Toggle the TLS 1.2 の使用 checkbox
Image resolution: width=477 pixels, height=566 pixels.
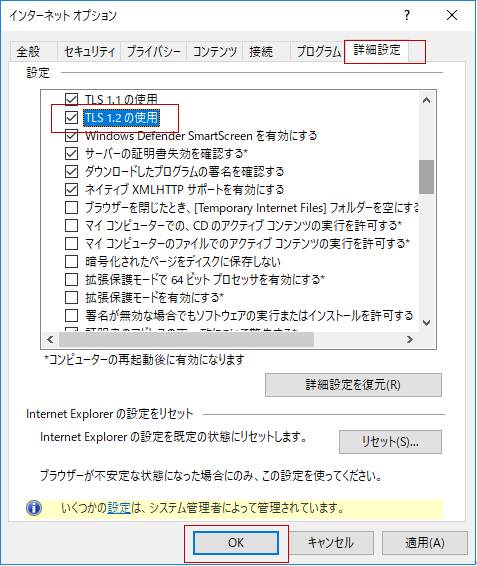point(71,117)
